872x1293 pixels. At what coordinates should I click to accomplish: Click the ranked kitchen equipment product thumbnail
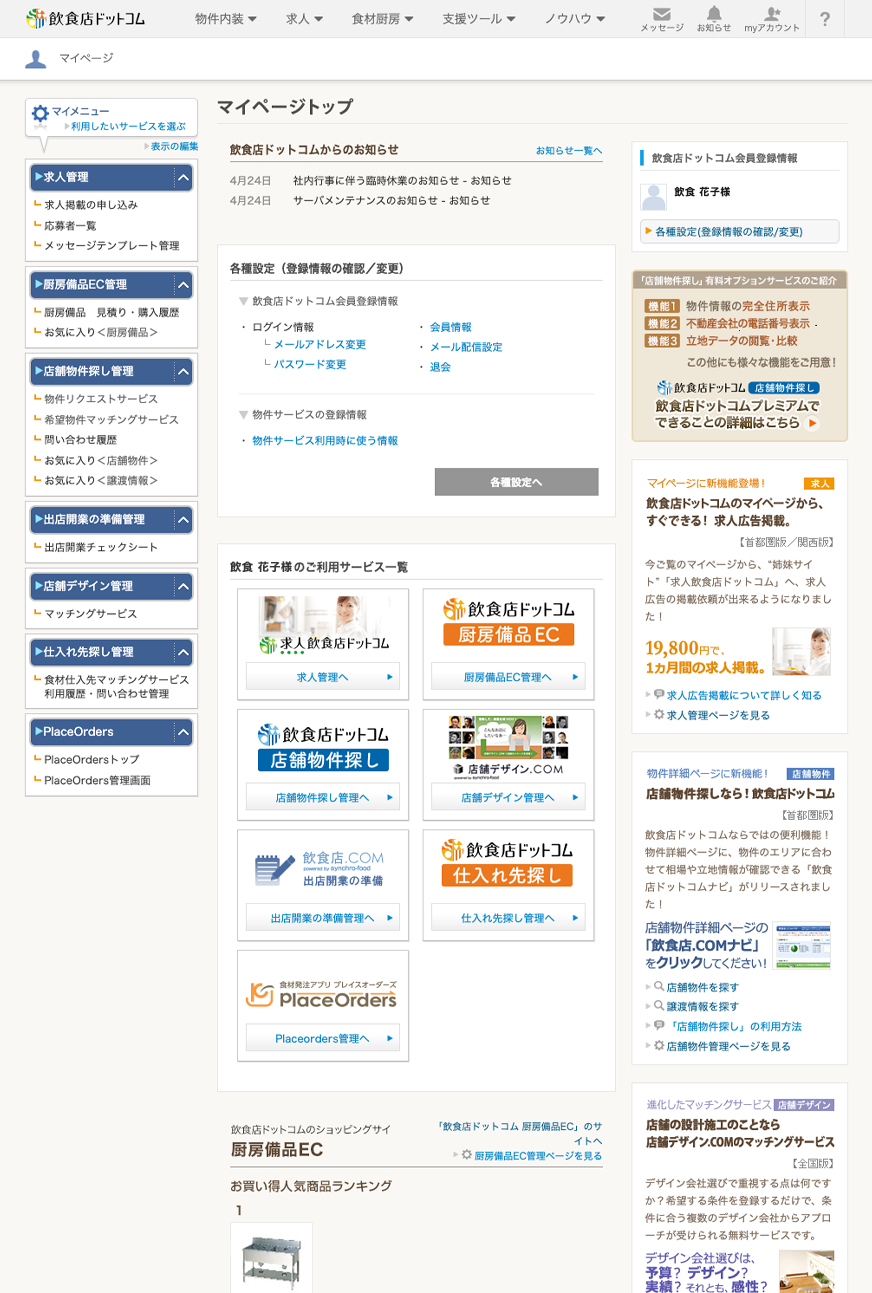271,1257
